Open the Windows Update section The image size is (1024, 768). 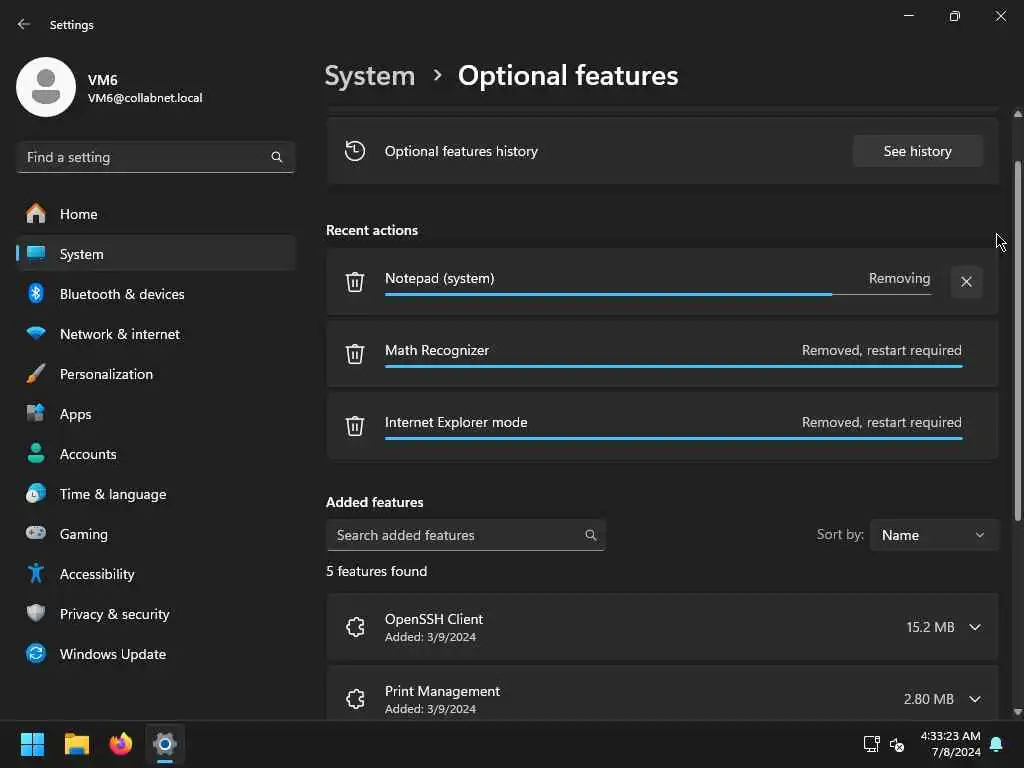click(112, 654)
